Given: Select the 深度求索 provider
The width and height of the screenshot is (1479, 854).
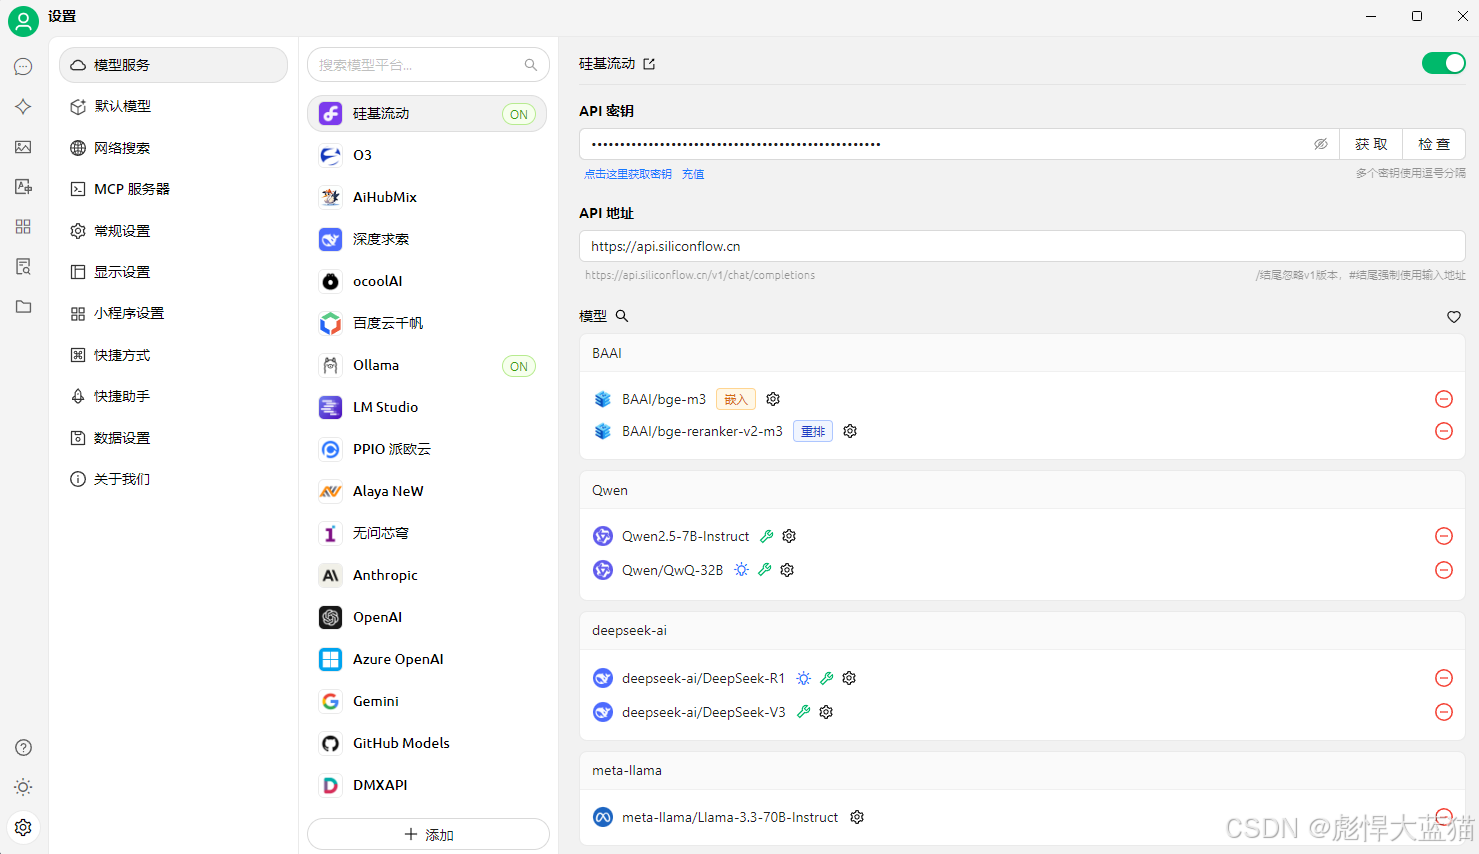Looking at the screenshot, I should coord(427,239).
